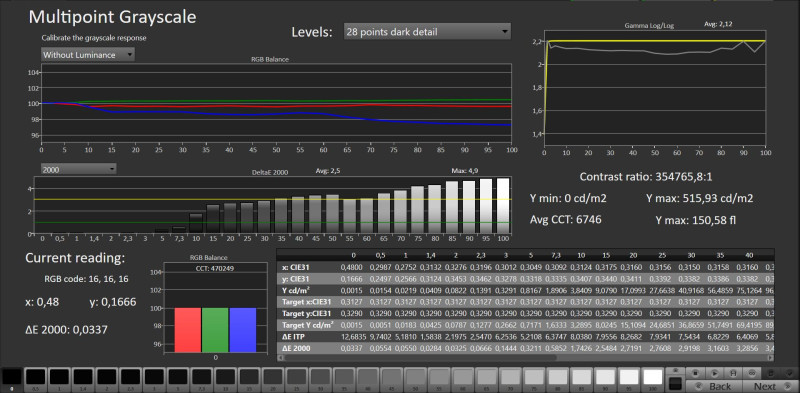This screenshot has width=800, height=393.
Task: Select the 85 grayscale swatch
Action: [x=581, y=379]
